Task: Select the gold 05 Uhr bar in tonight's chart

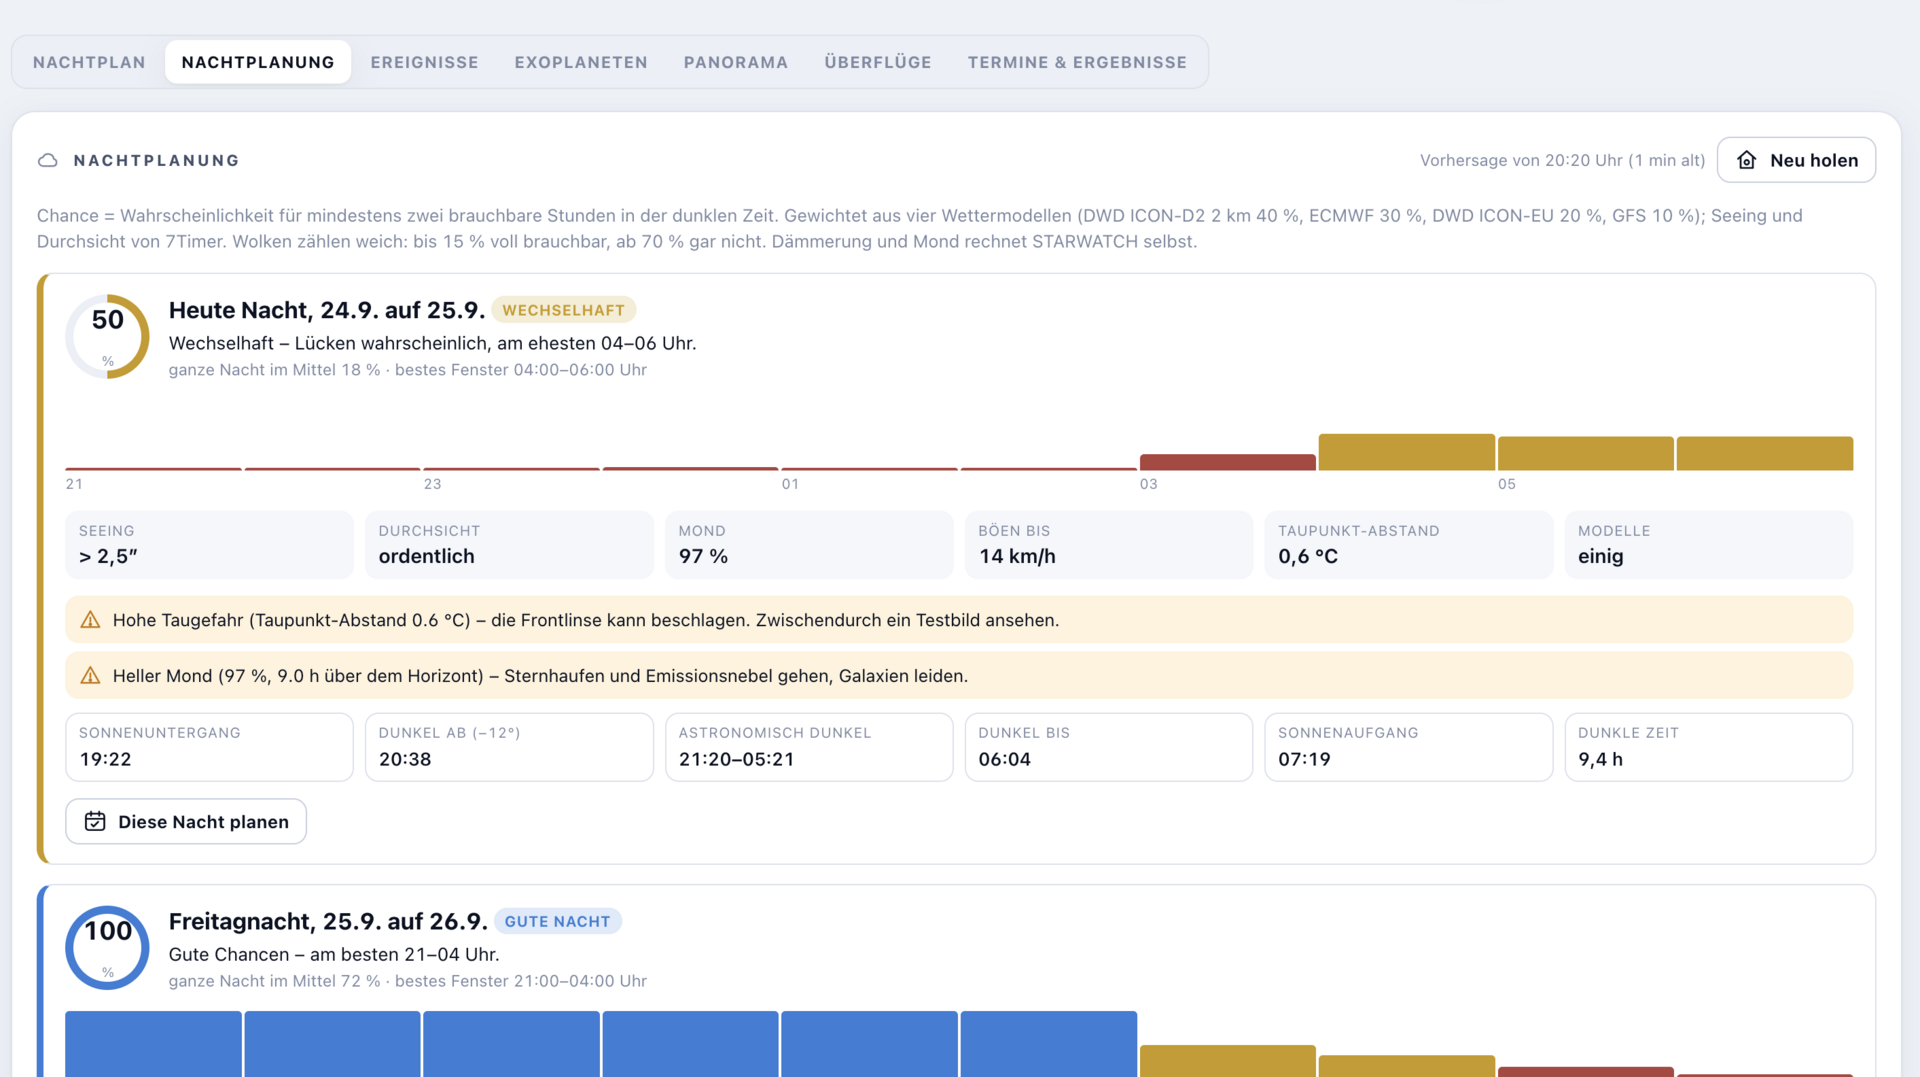Action: click(1585, 453)
